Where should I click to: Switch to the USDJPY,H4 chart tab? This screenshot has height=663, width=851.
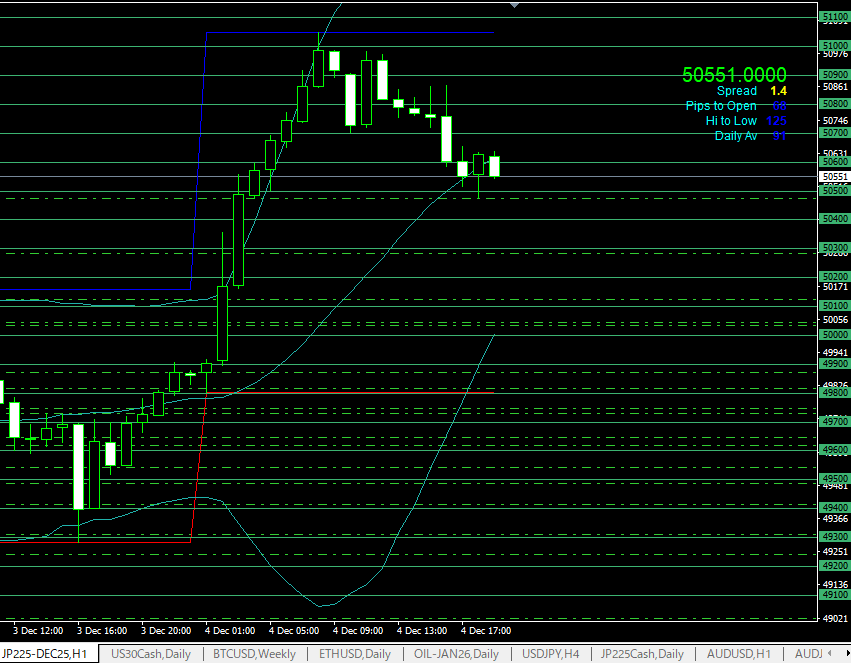(x=552, y=654)
